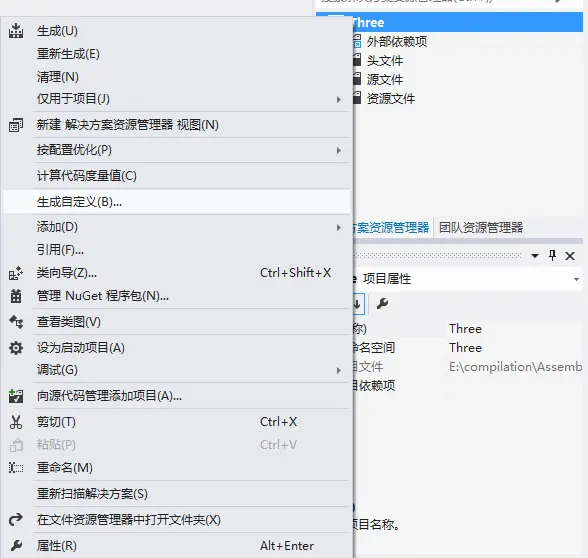
Task: Click the NuGet package manager icon
Action: pyautogui.click(x=16, y=296)
